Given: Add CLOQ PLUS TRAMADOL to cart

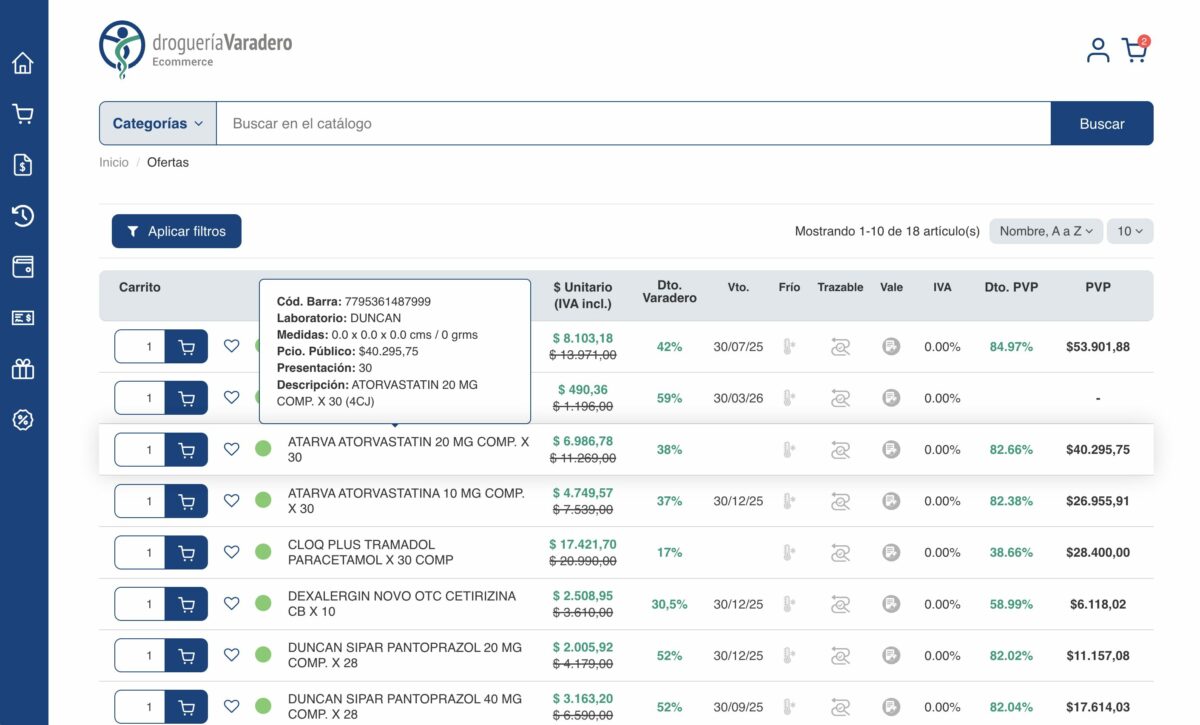Looking at the screenshot, I should point(186,553).
